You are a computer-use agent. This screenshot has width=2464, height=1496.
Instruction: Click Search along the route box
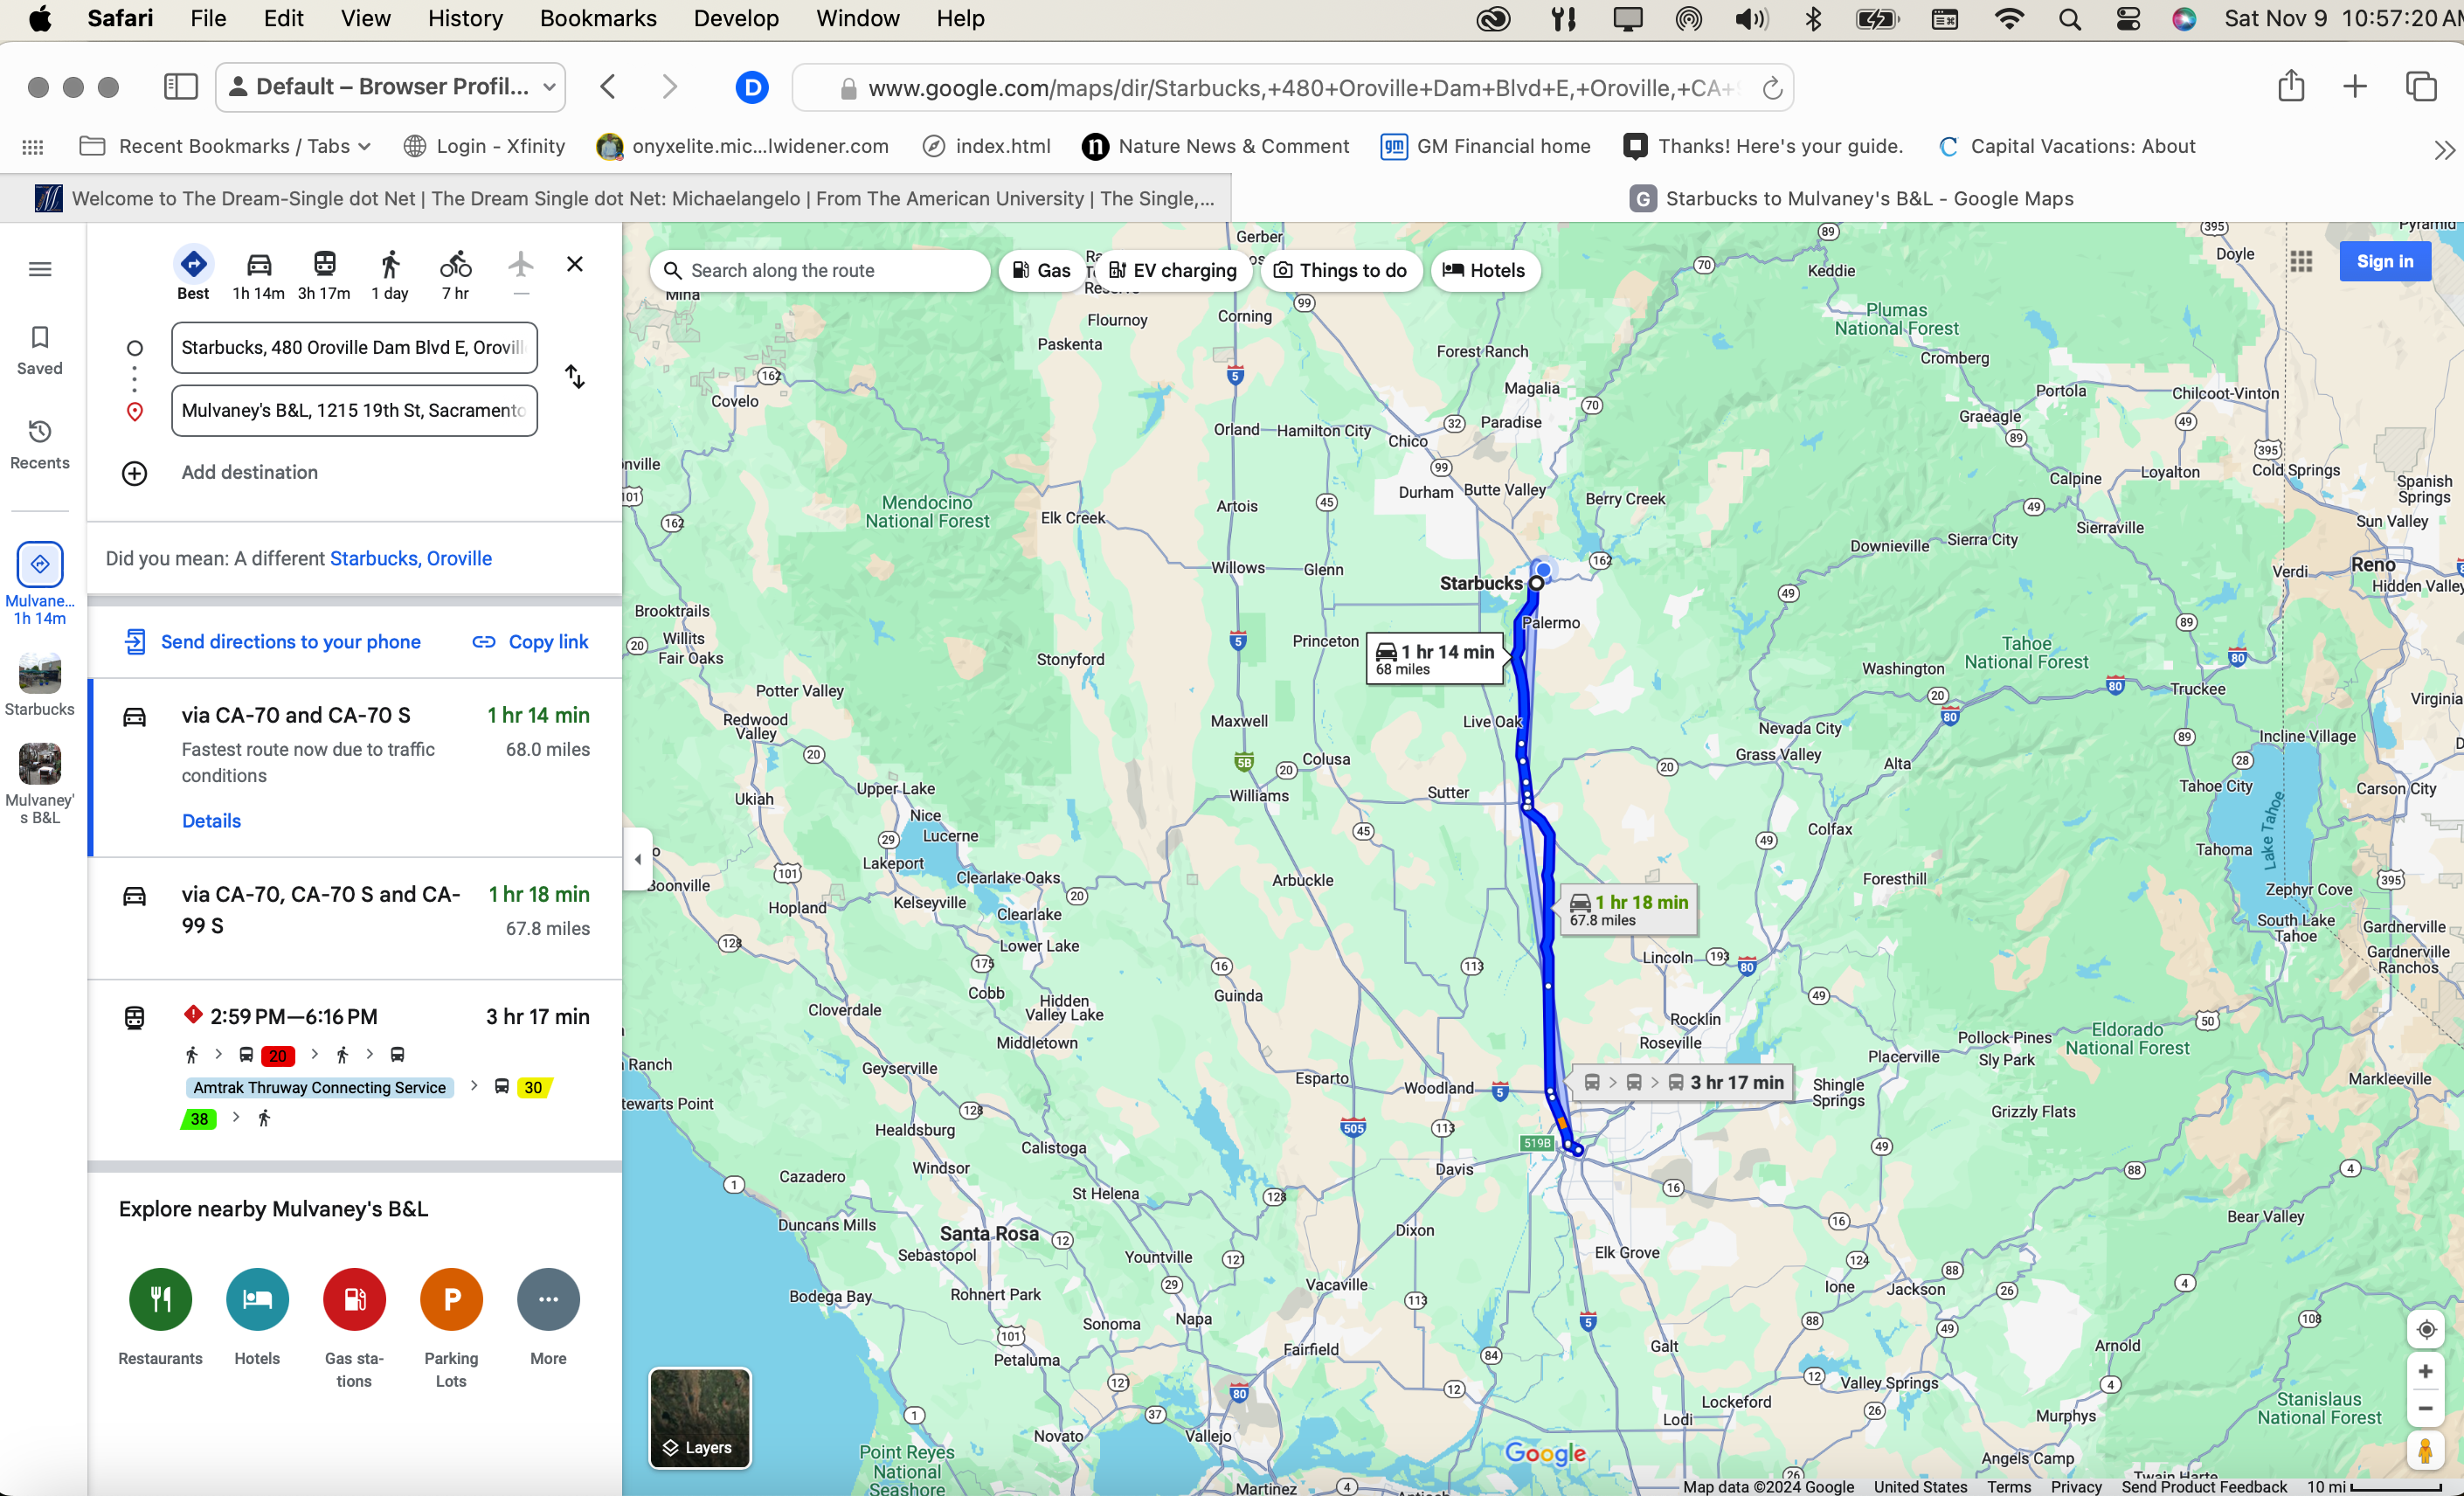[x=820, y=270]
